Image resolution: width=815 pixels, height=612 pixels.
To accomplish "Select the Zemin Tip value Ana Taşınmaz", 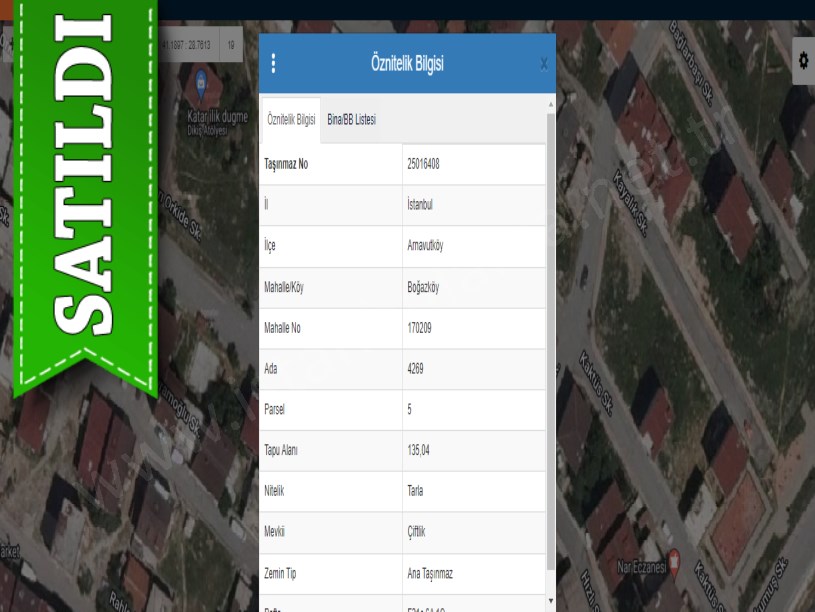I will 430,574.
